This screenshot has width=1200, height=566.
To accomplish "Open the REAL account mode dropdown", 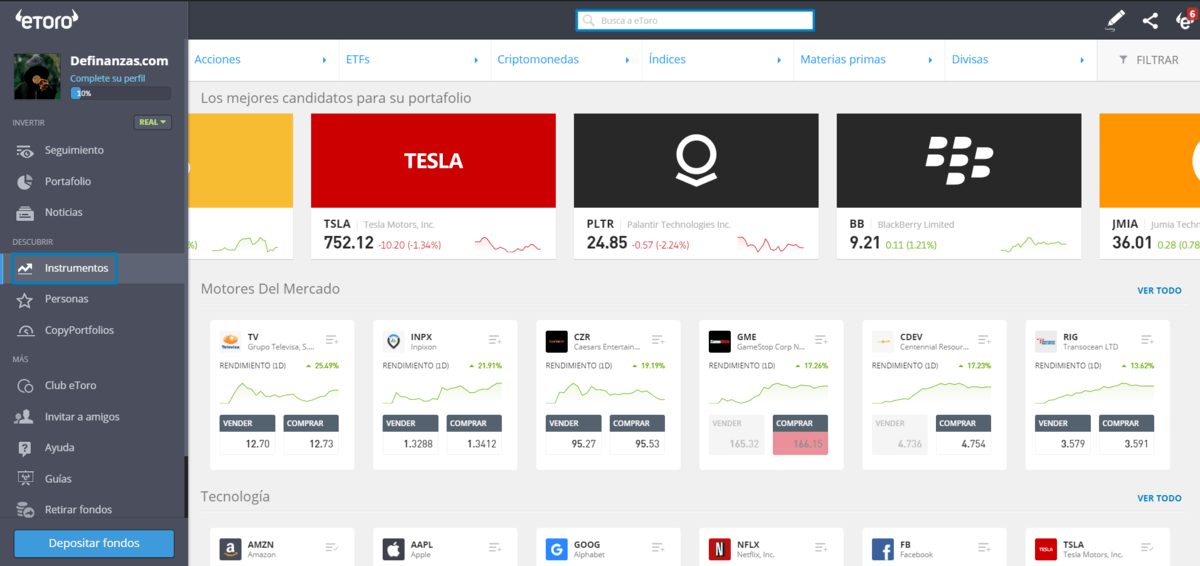I will 153,122.
